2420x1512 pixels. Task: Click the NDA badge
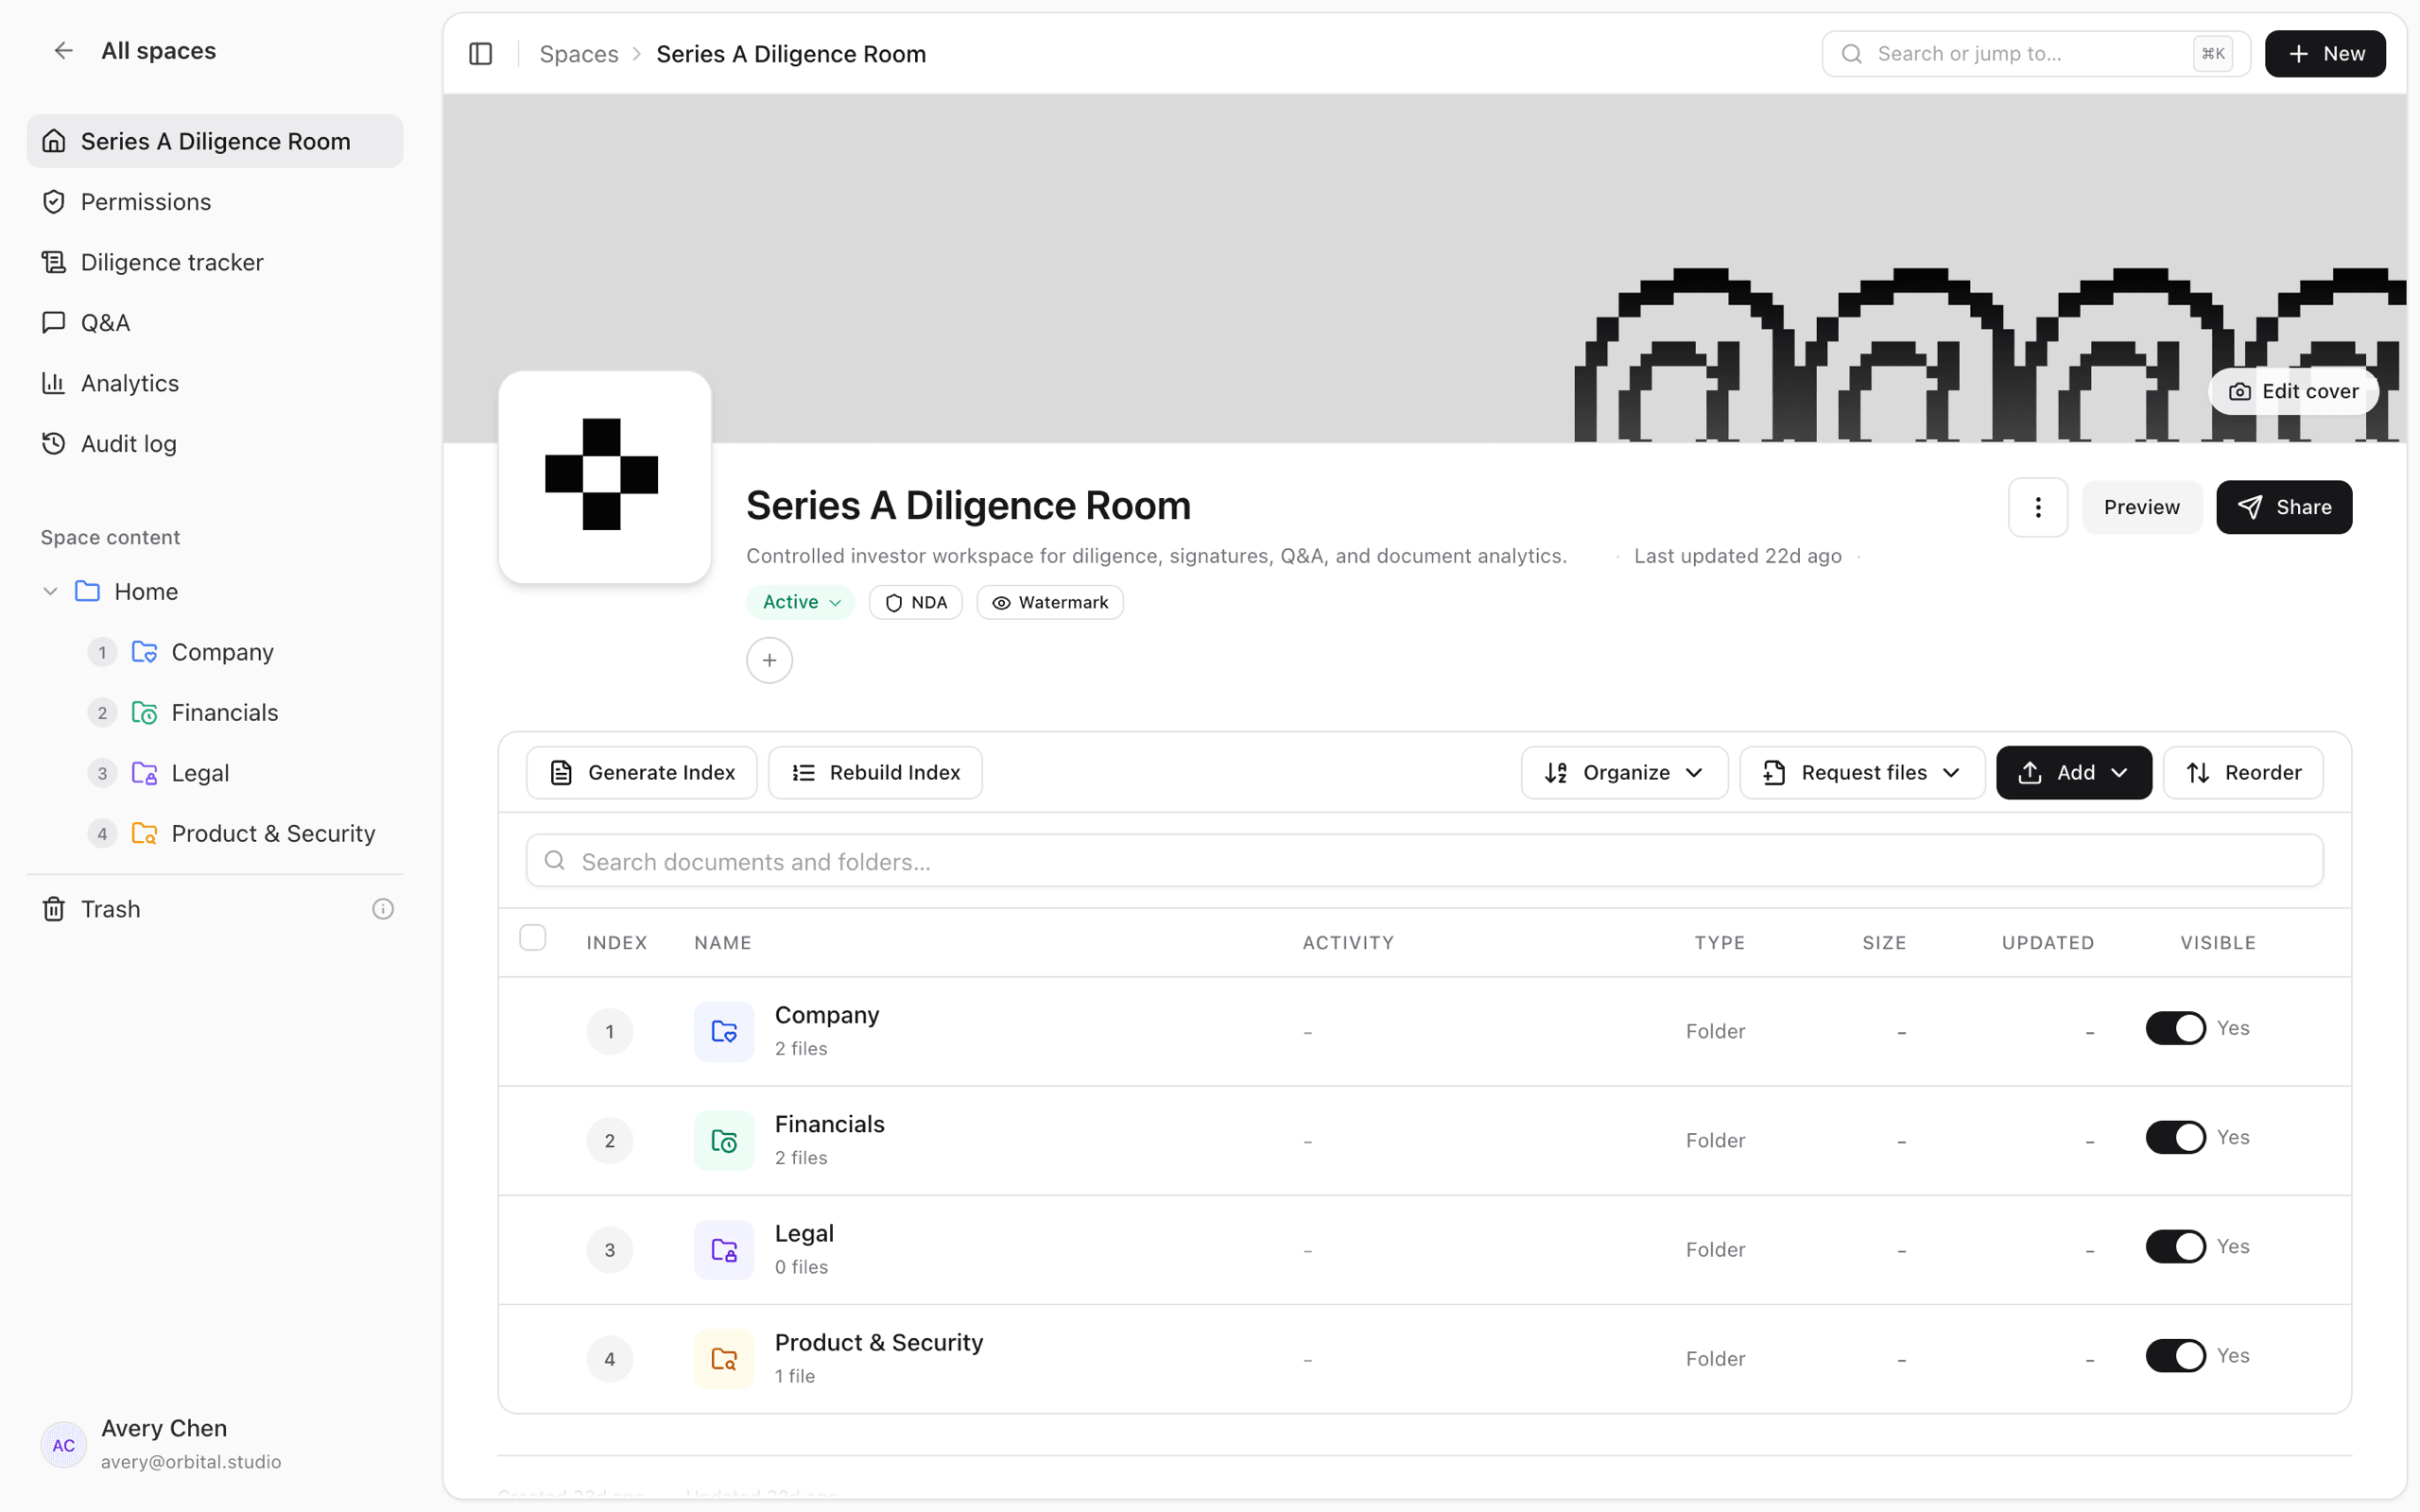pyautogui.click(x=915, y=602)
